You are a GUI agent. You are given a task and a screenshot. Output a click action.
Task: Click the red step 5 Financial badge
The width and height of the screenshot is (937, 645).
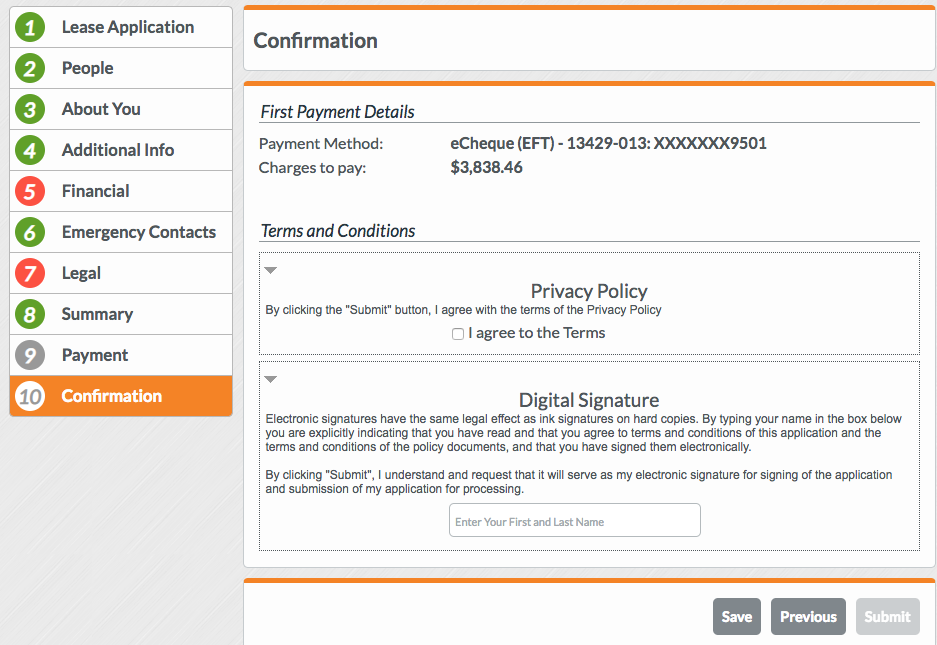tap(30, 192)
